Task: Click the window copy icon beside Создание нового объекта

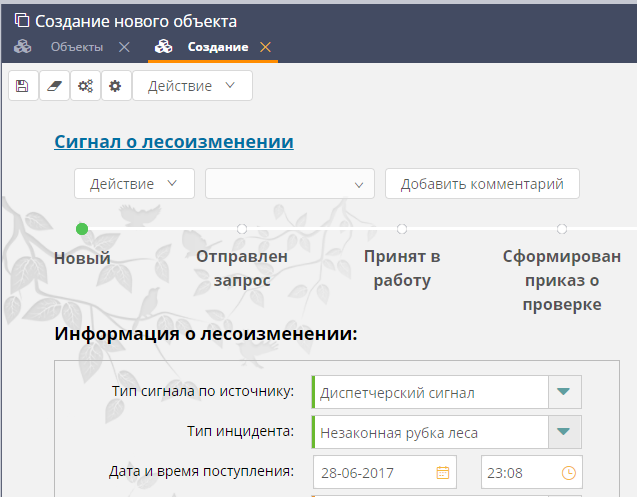Action: [x=22, y=20]
